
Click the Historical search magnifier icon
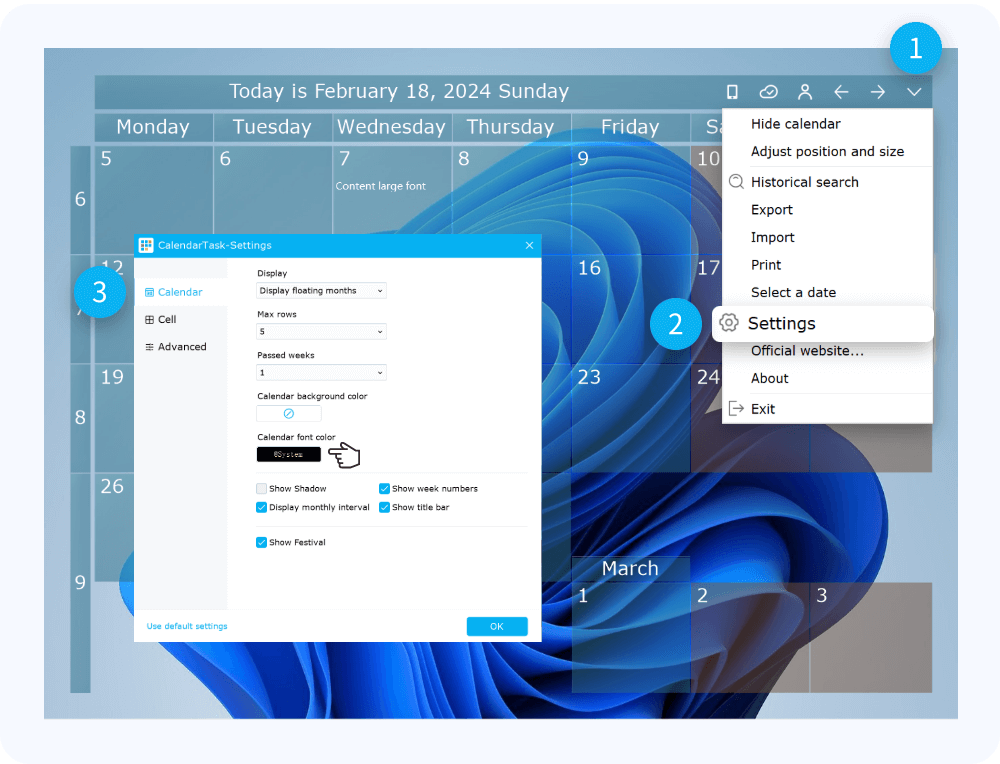click(736, 182)
